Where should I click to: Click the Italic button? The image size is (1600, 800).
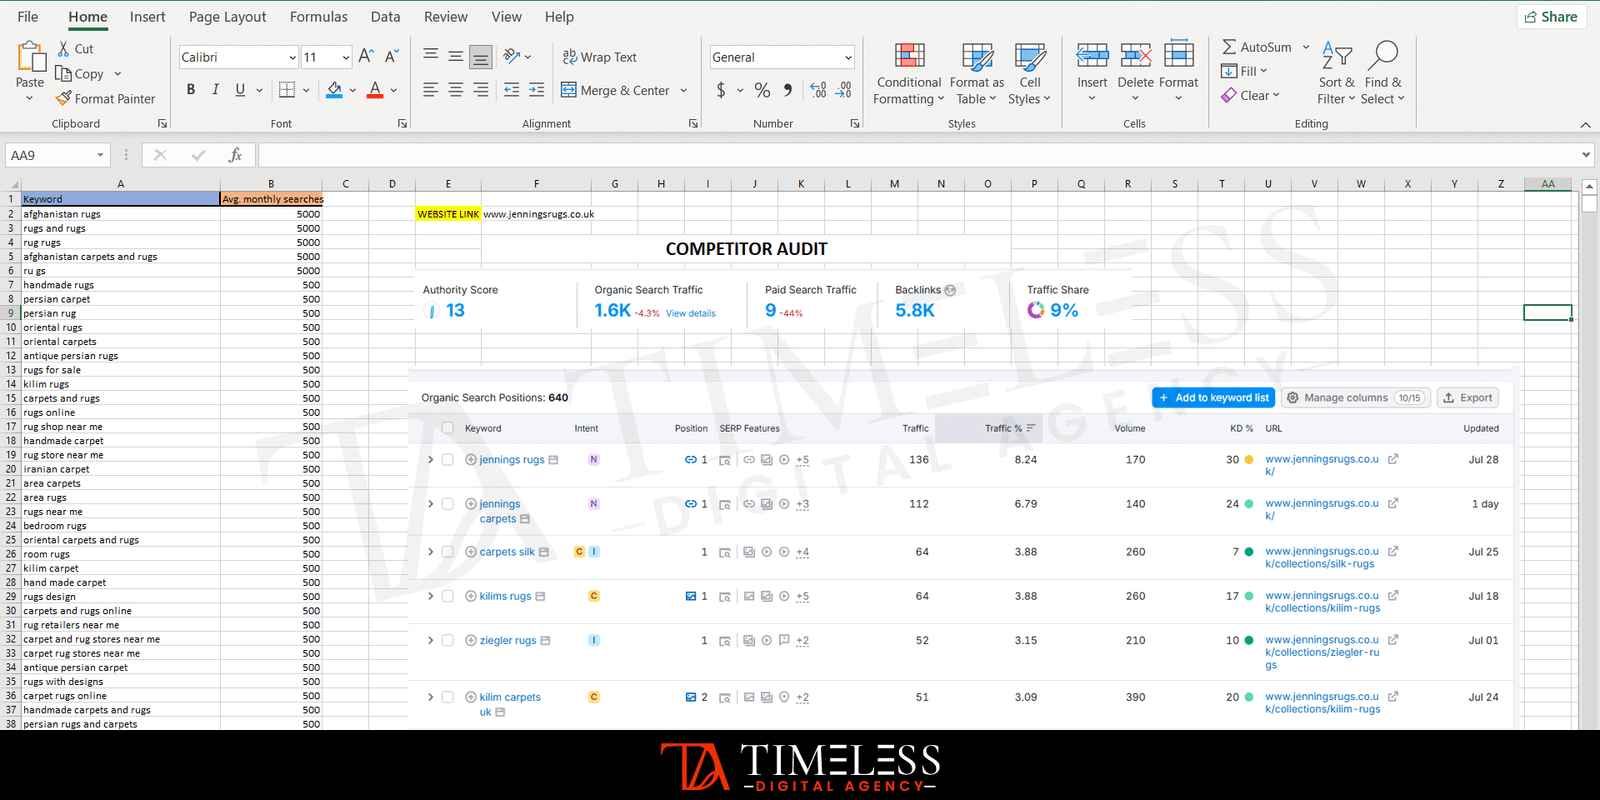click(x=215, y=90)
